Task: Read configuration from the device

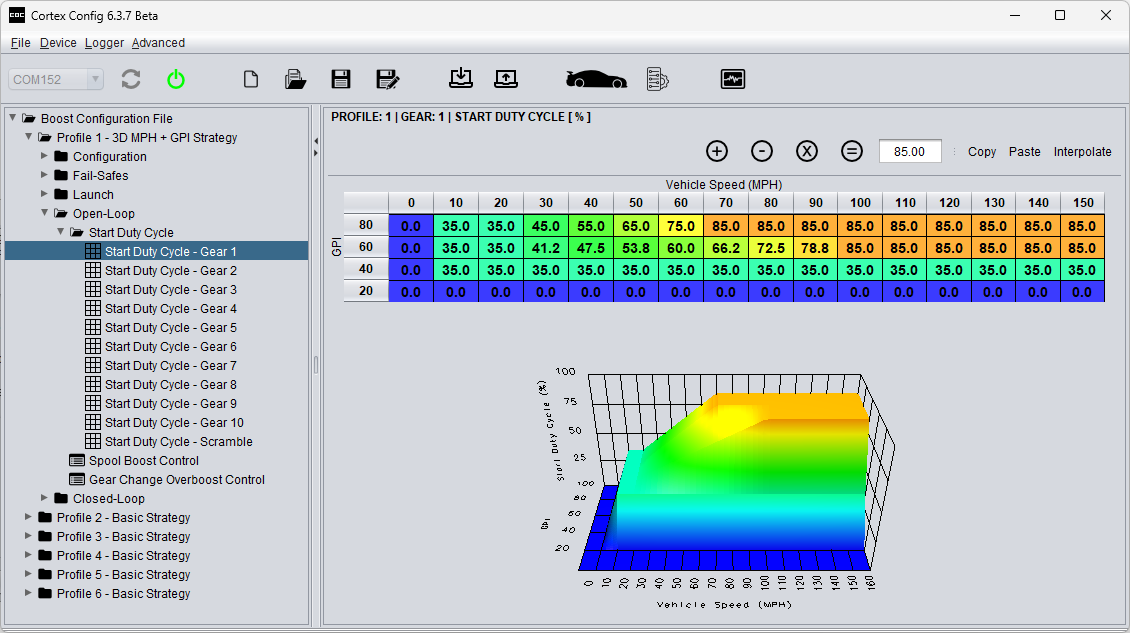Action: pos(460,77)
